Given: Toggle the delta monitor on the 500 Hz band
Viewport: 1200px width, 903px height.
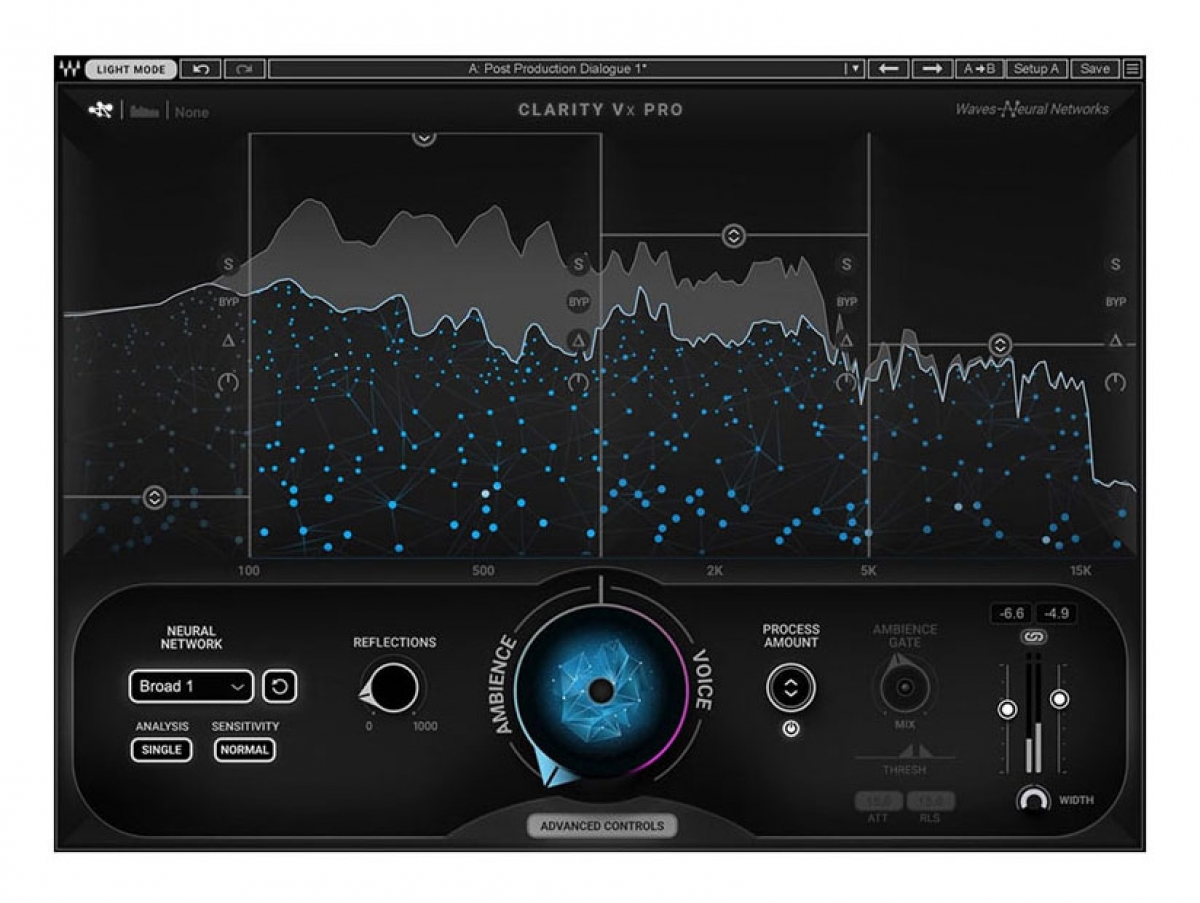Looking at the screenshot, I should tap(578, 341).
